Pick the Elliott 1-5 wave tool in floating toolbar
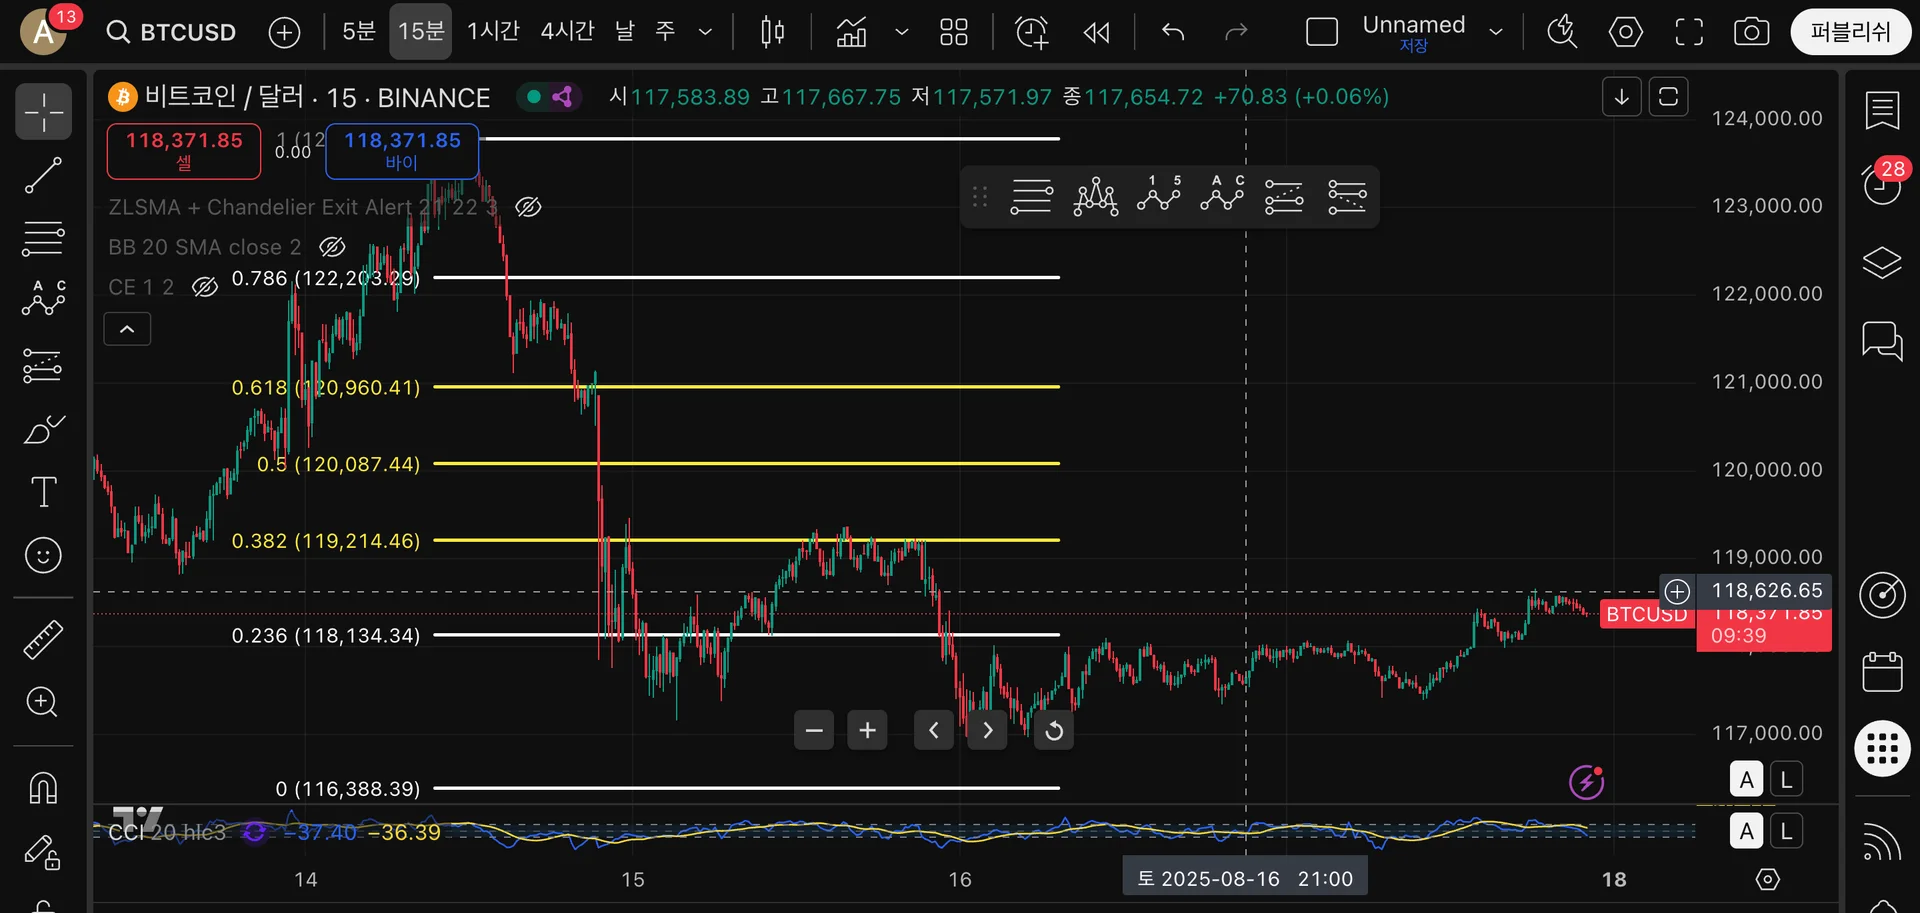The width and height of the screenshot is (1920, 913). coord(1159,195)
